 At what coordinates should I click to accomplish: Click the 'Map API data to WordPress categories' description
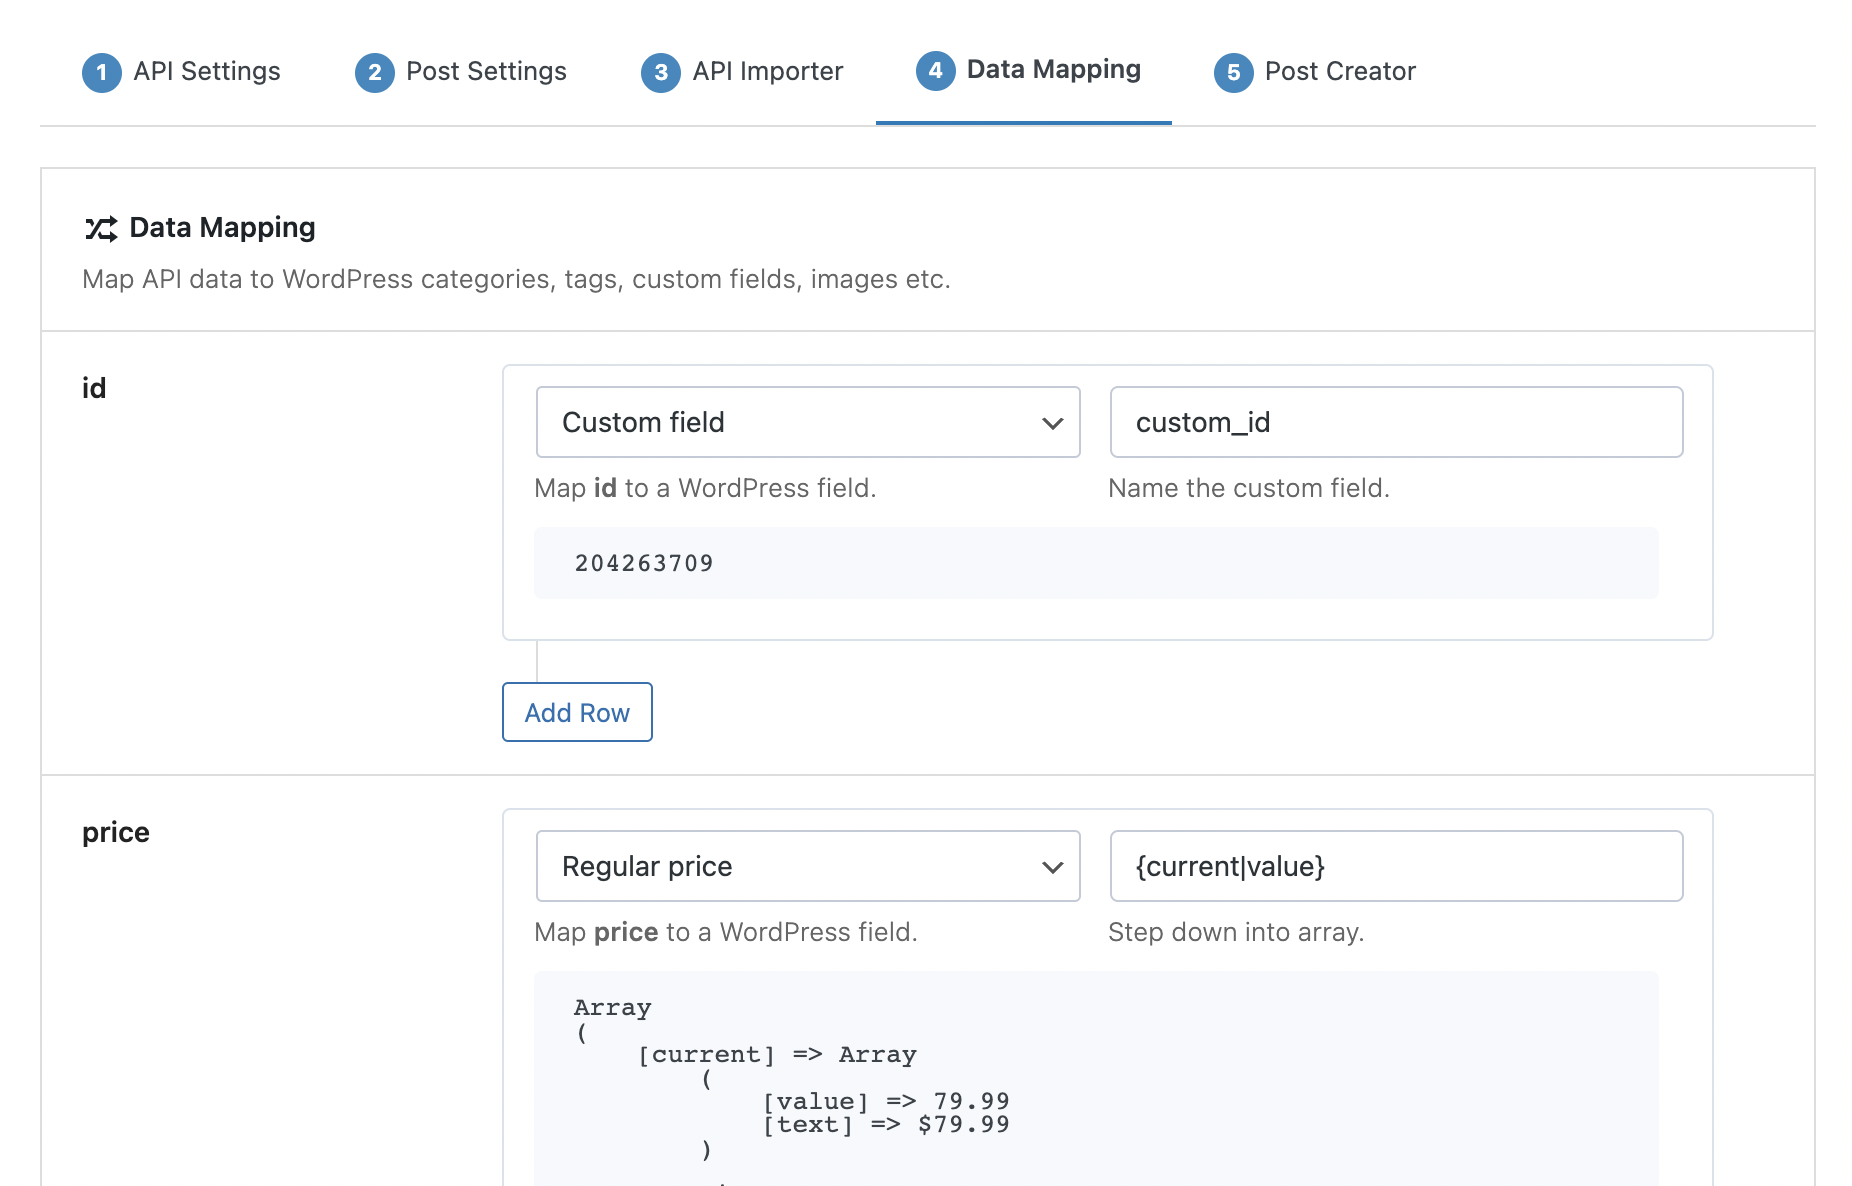pyautogui.click(x=516, y=279)
